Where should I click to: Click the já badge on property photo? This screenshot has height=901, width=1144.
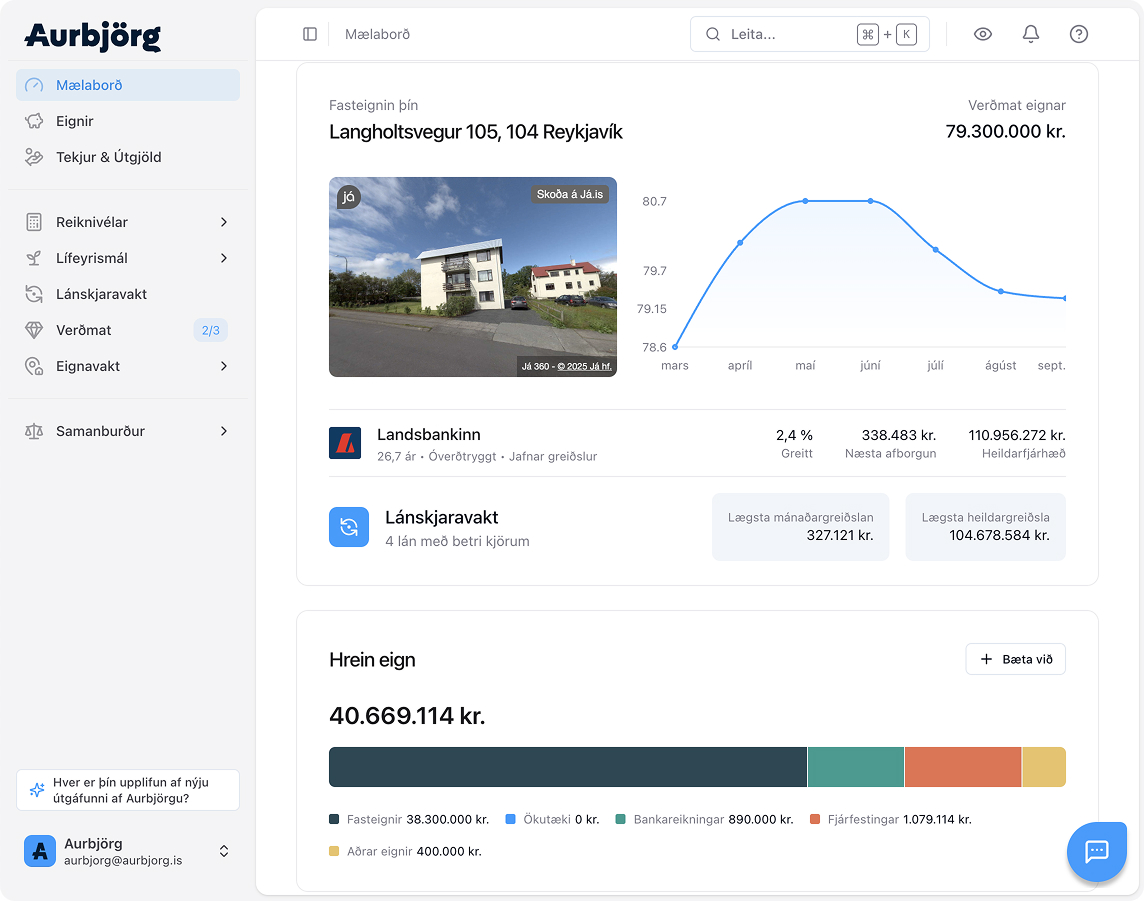[x=348, y=196]
